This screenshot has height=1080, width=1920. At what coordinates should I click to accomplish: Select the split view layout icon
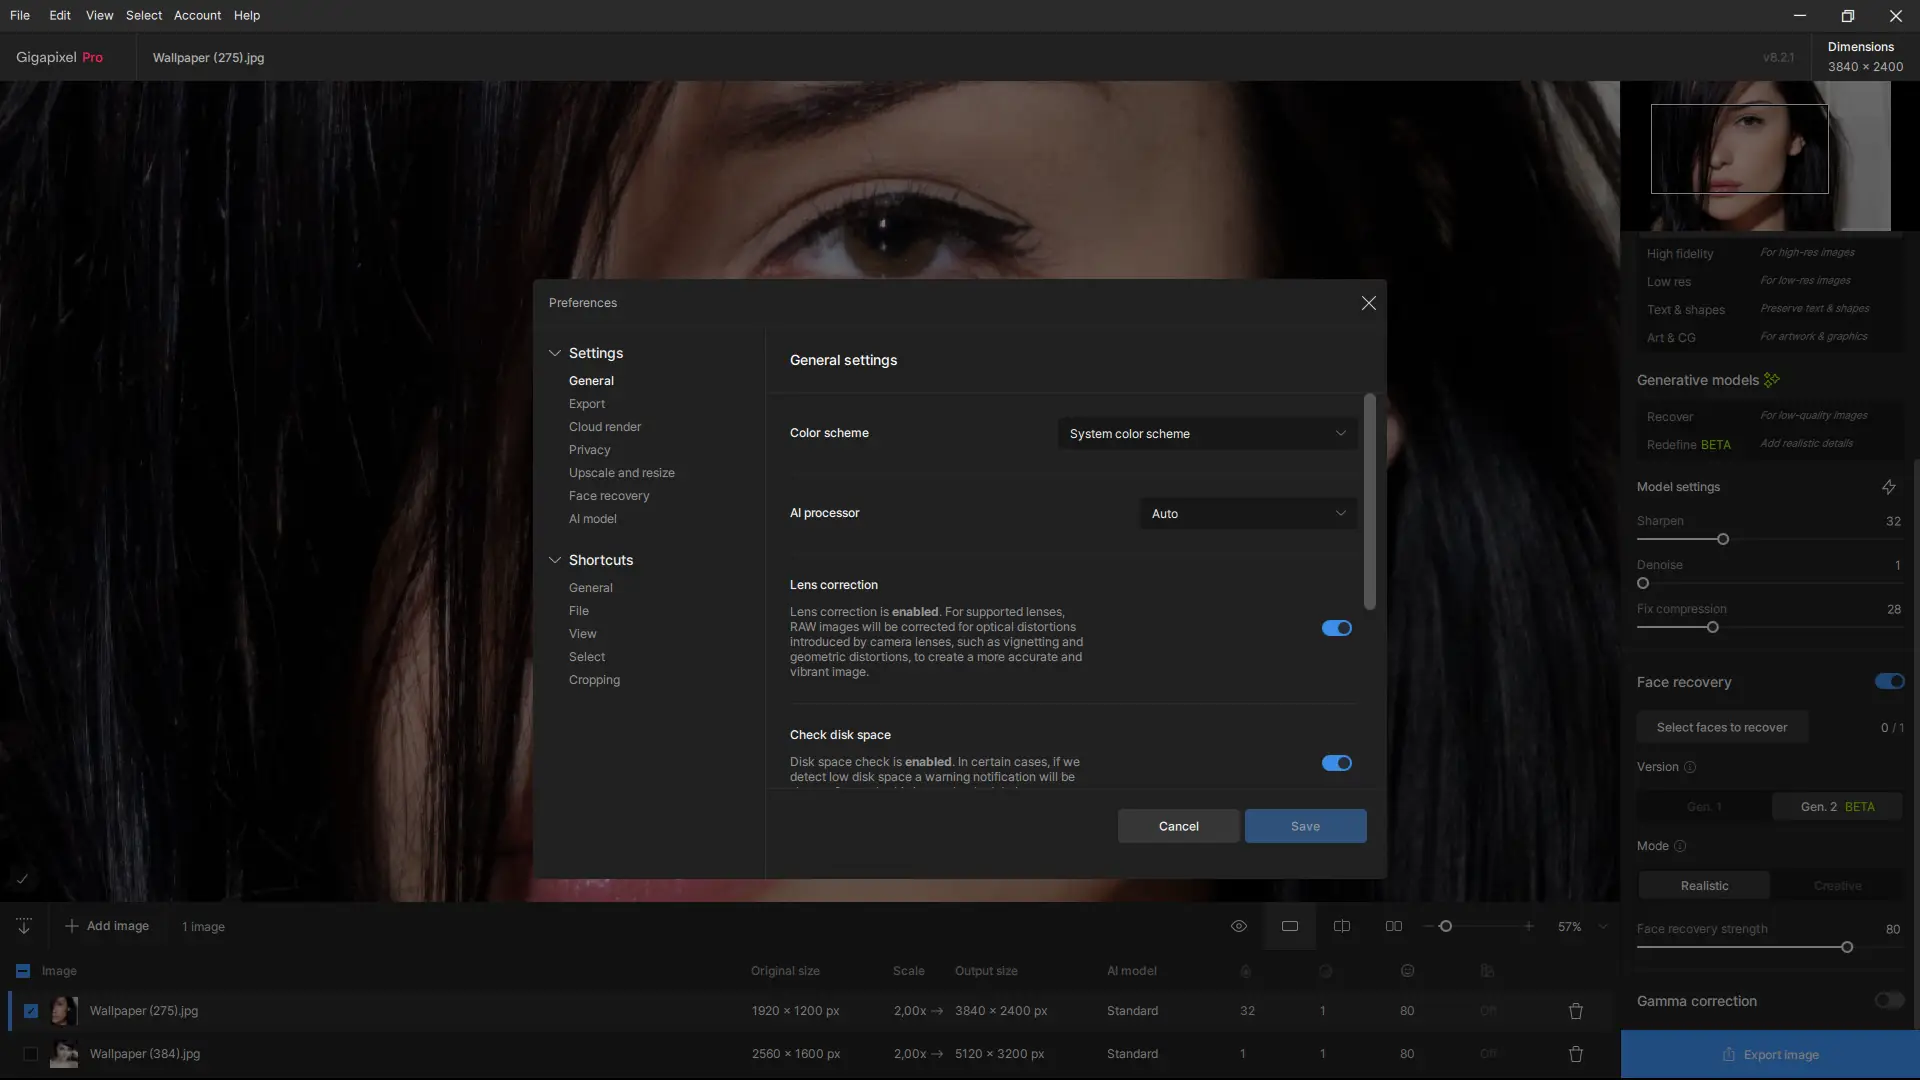coord(1342,926)
